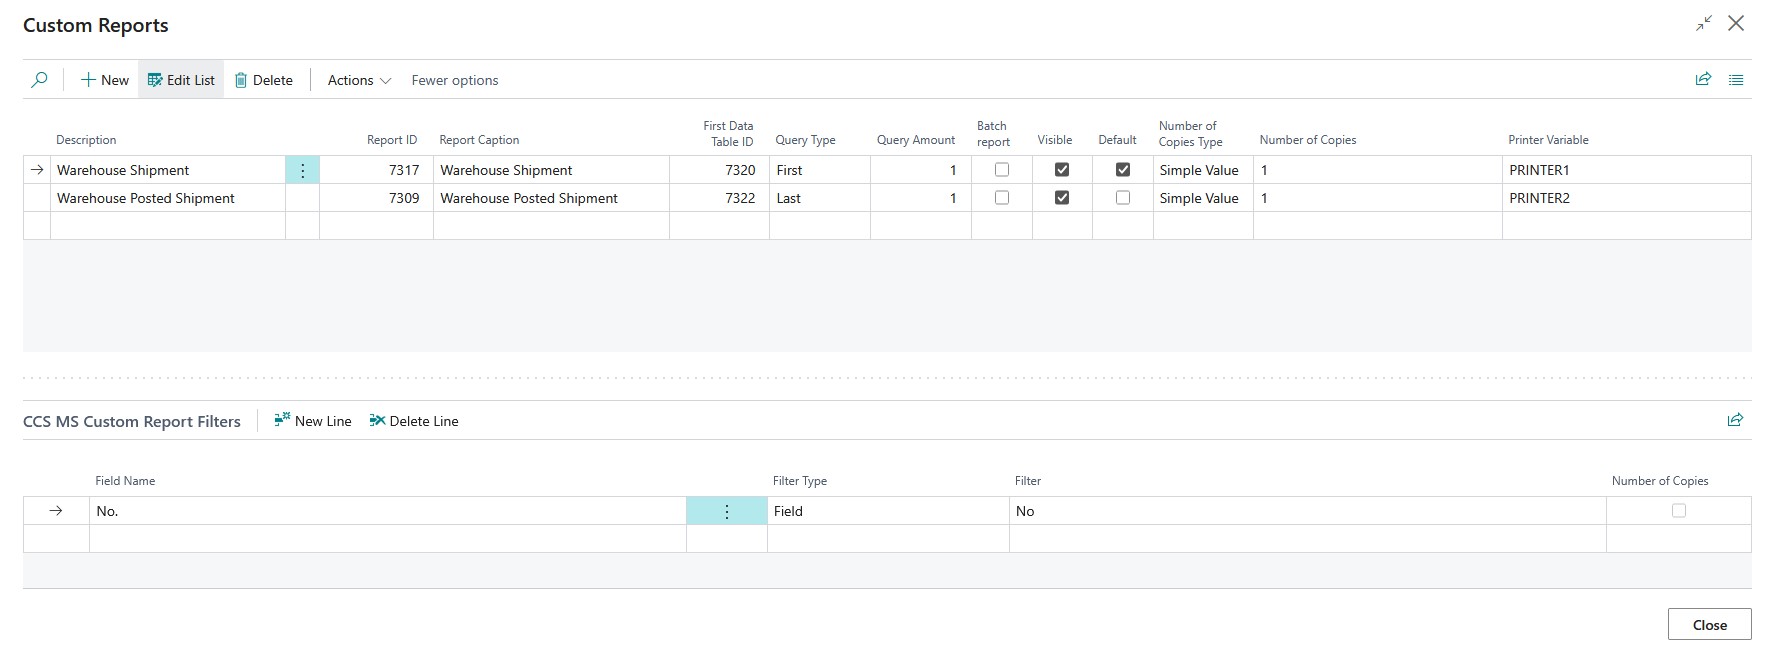Switch to Edit List mode
This screenshot has width=1766, height=651.
tap(181, 80)
